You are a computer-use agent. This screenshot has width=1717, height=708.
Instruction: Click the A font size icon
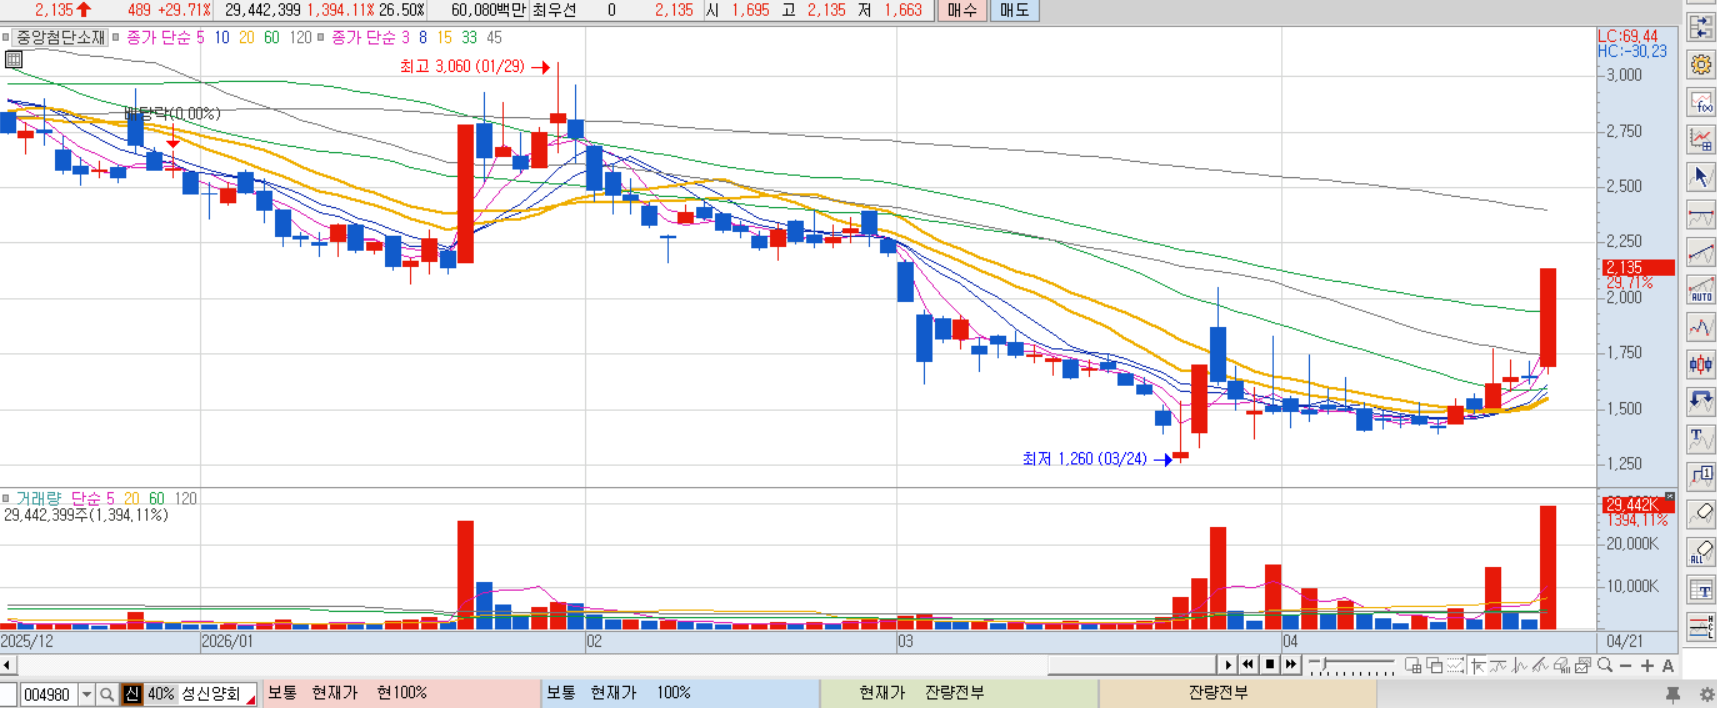(x=1668, y=666)
